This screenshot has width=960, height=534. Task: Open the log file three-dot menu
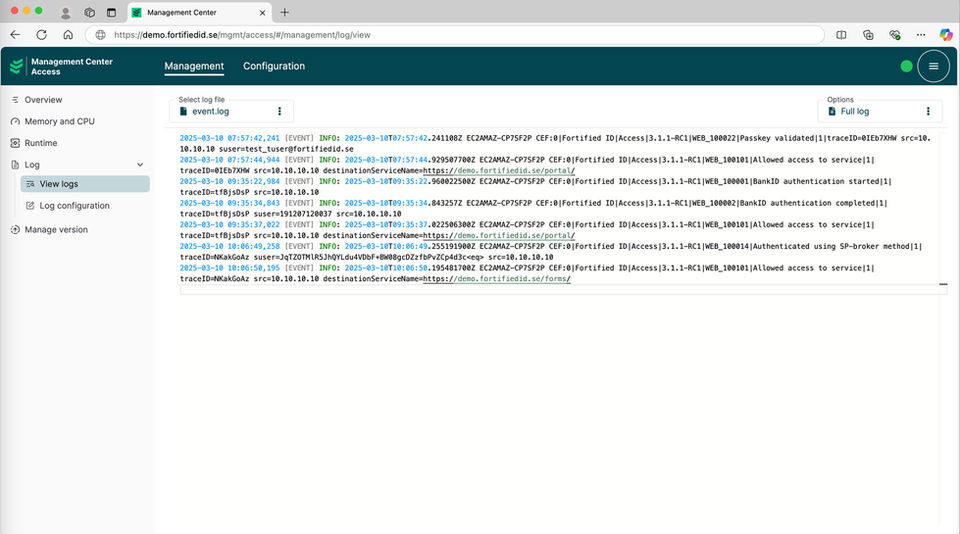point(280,111)
